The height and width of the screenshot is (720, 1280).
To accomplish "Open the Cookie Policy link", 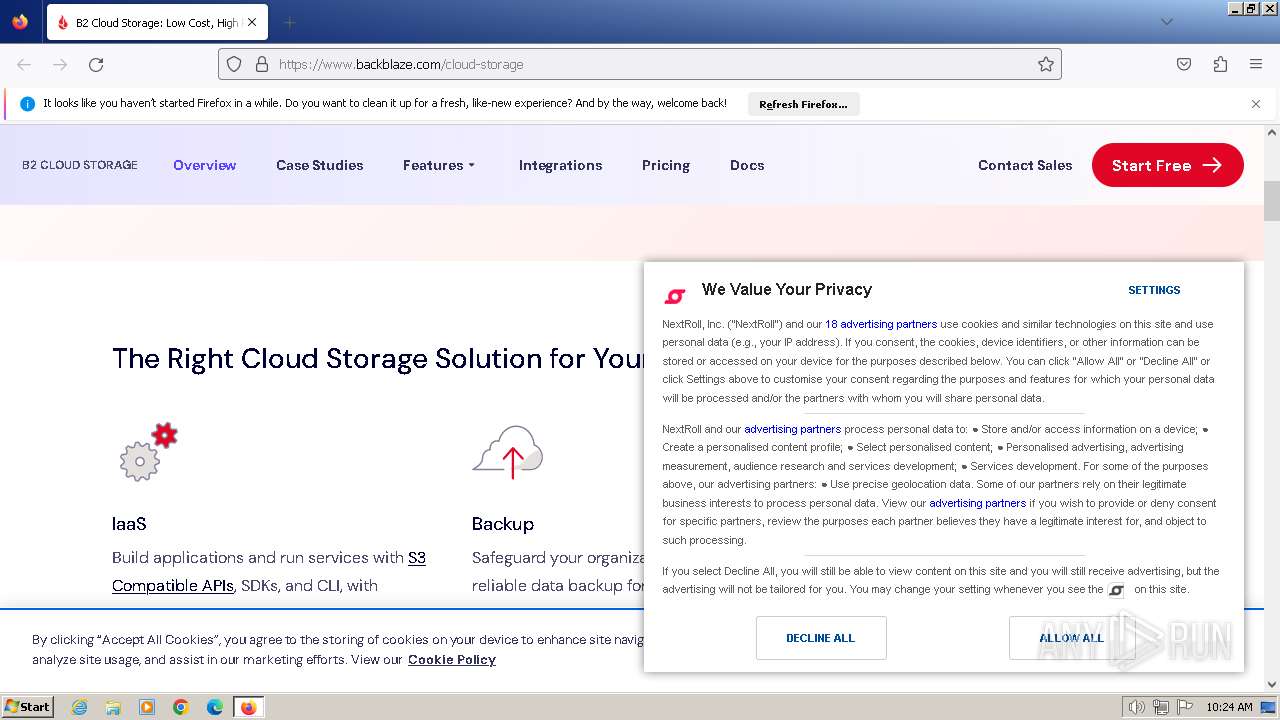I will [451, 659].
